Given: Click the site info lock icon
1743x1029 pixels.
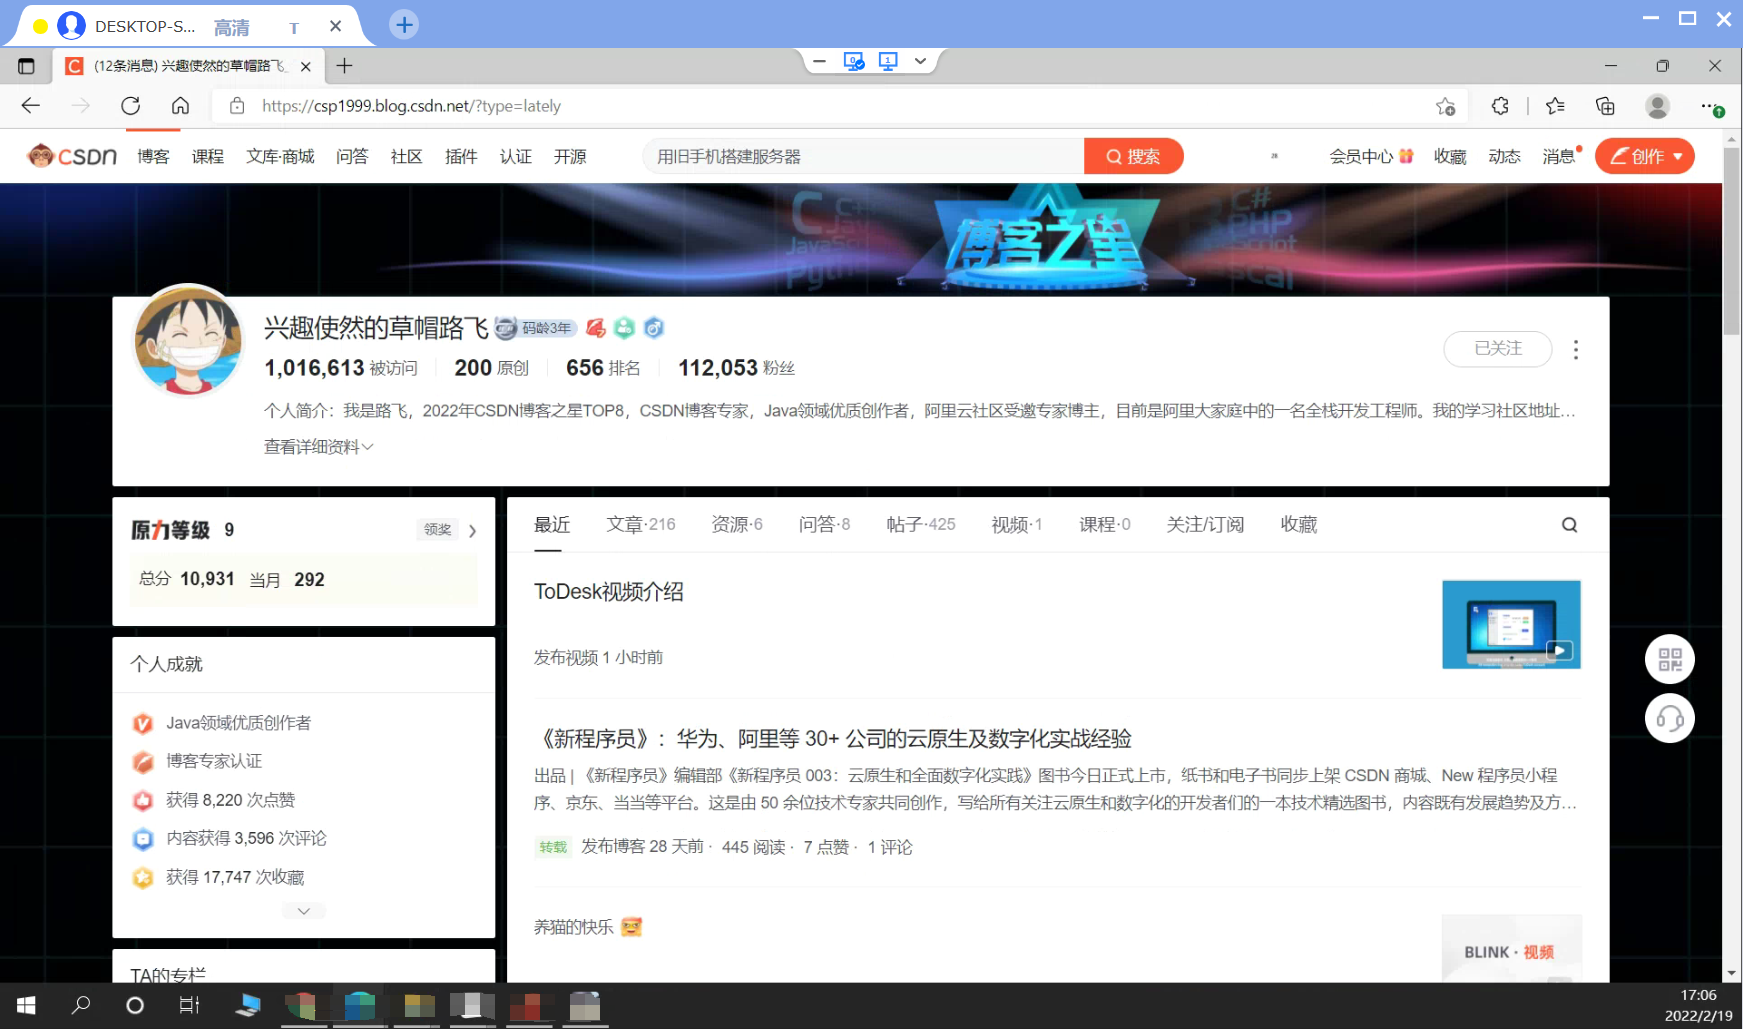Looking at the screenshot, I should (237, 106).
